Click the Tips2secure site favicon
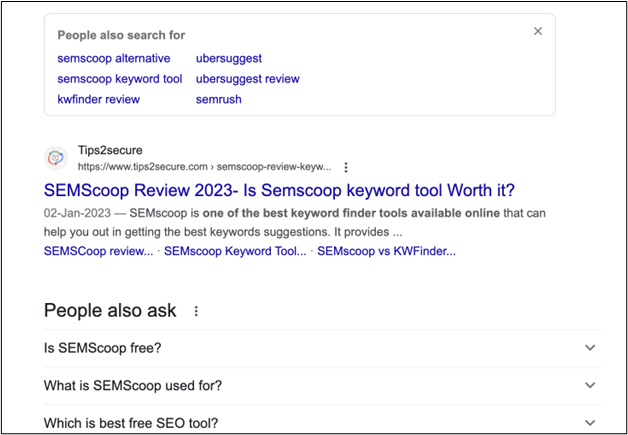The image size is (628, 435). [56, 158]
